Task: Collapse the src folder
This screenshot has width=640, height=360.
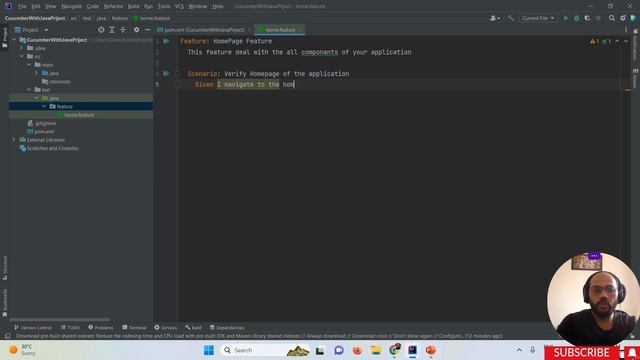Action: click(22, 56)
